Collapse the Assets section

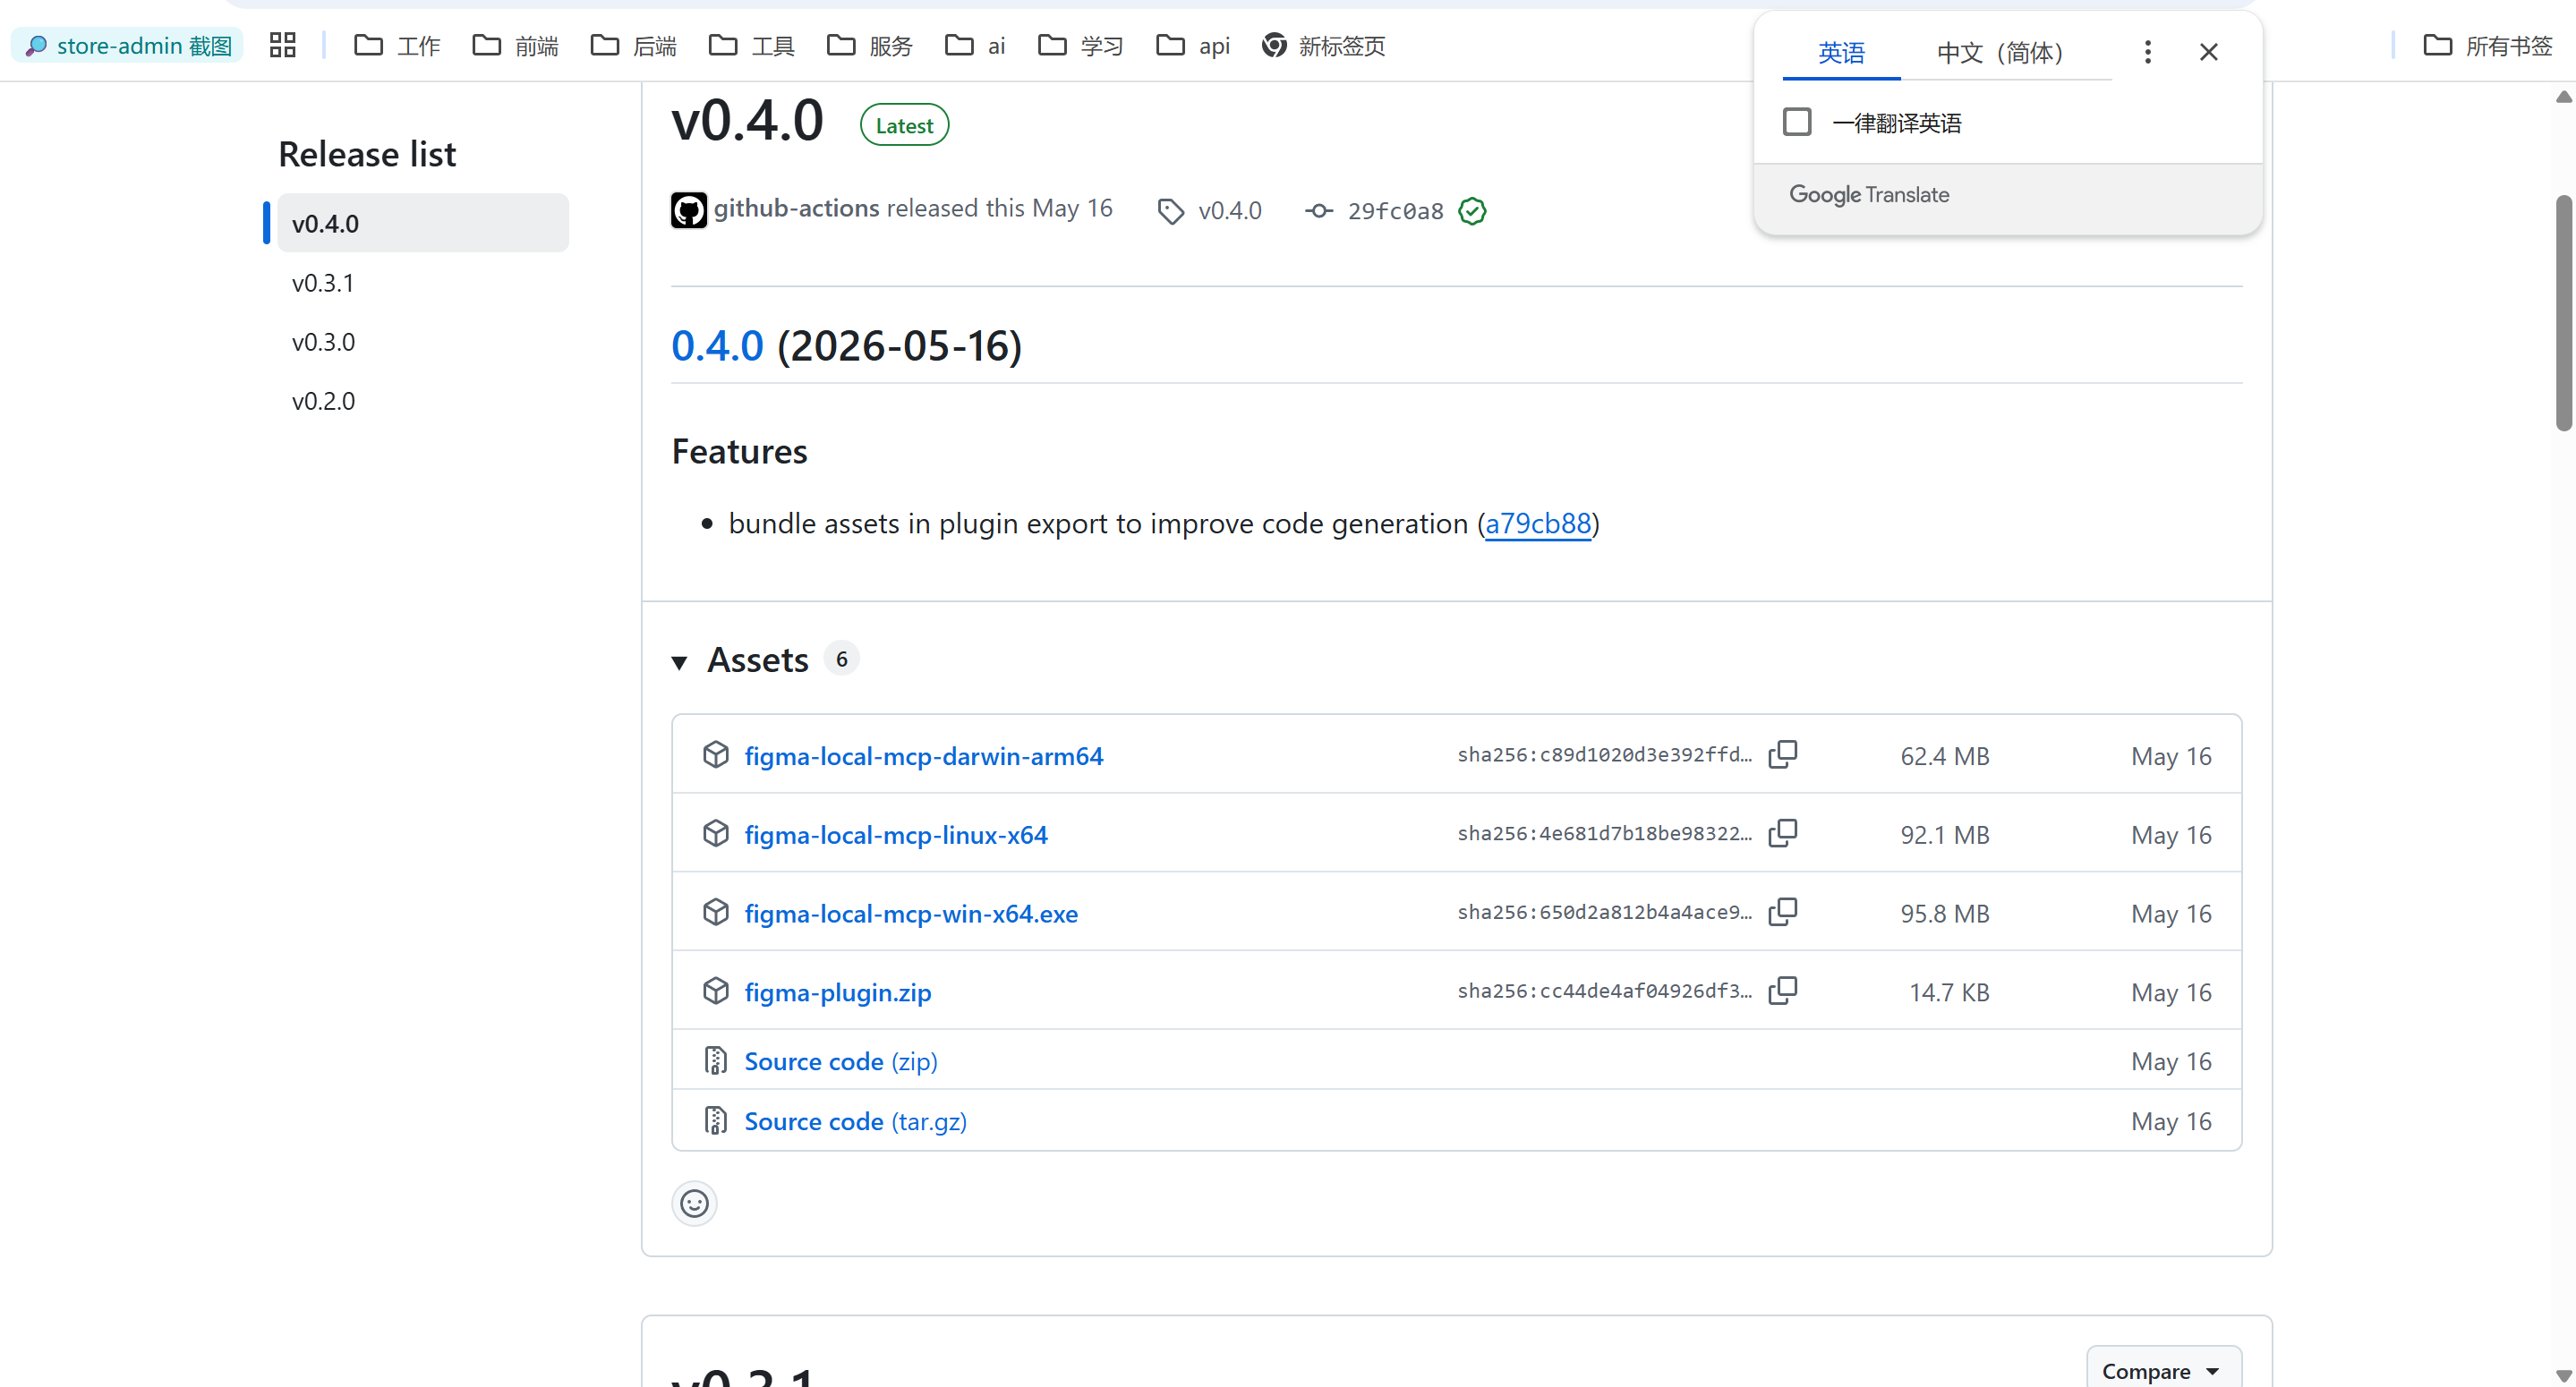pyautogui.click(x=679, y=661)
